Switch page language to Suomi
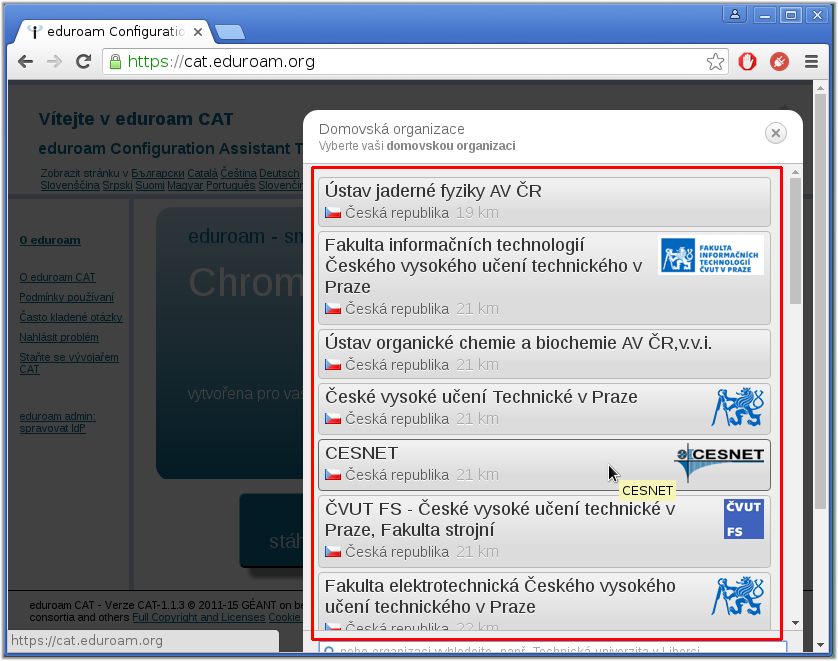 pos(150,185)
